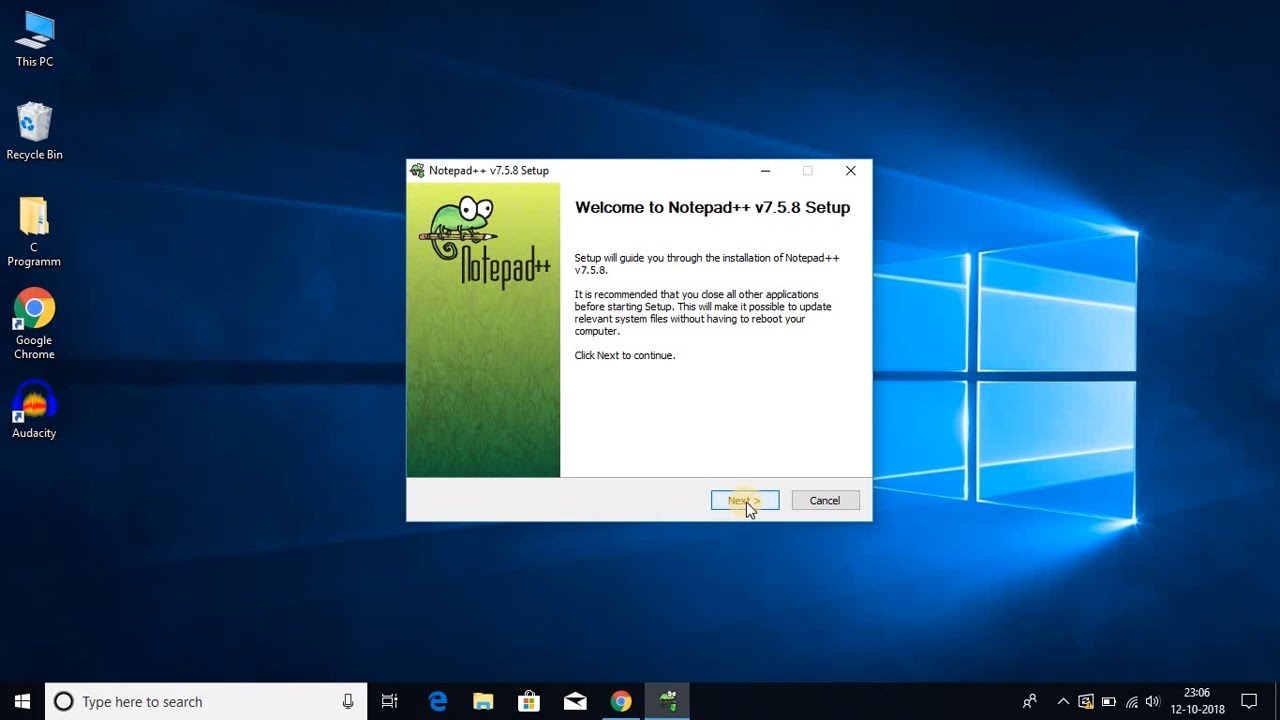The height and width of the screenshot is (720, 1280).
Task: Cancel the Notepad++ setup
Action: coord(825,501)
